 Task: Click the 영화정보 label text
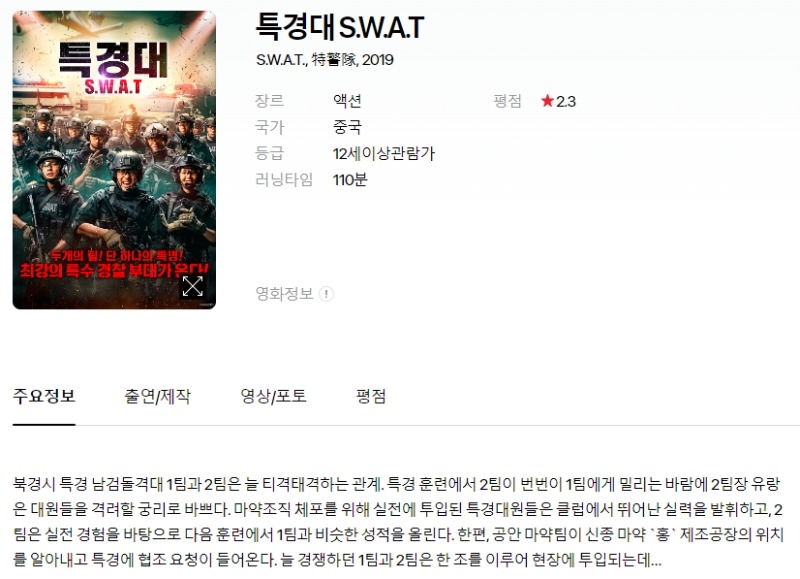point(284,294)
